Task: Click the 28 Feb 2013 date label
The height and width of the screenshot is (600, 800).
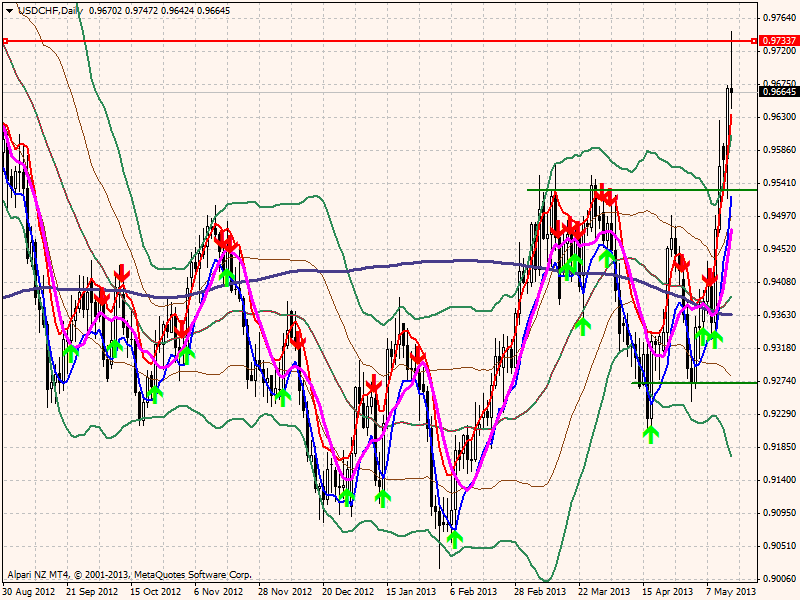Action: point(540,592)
